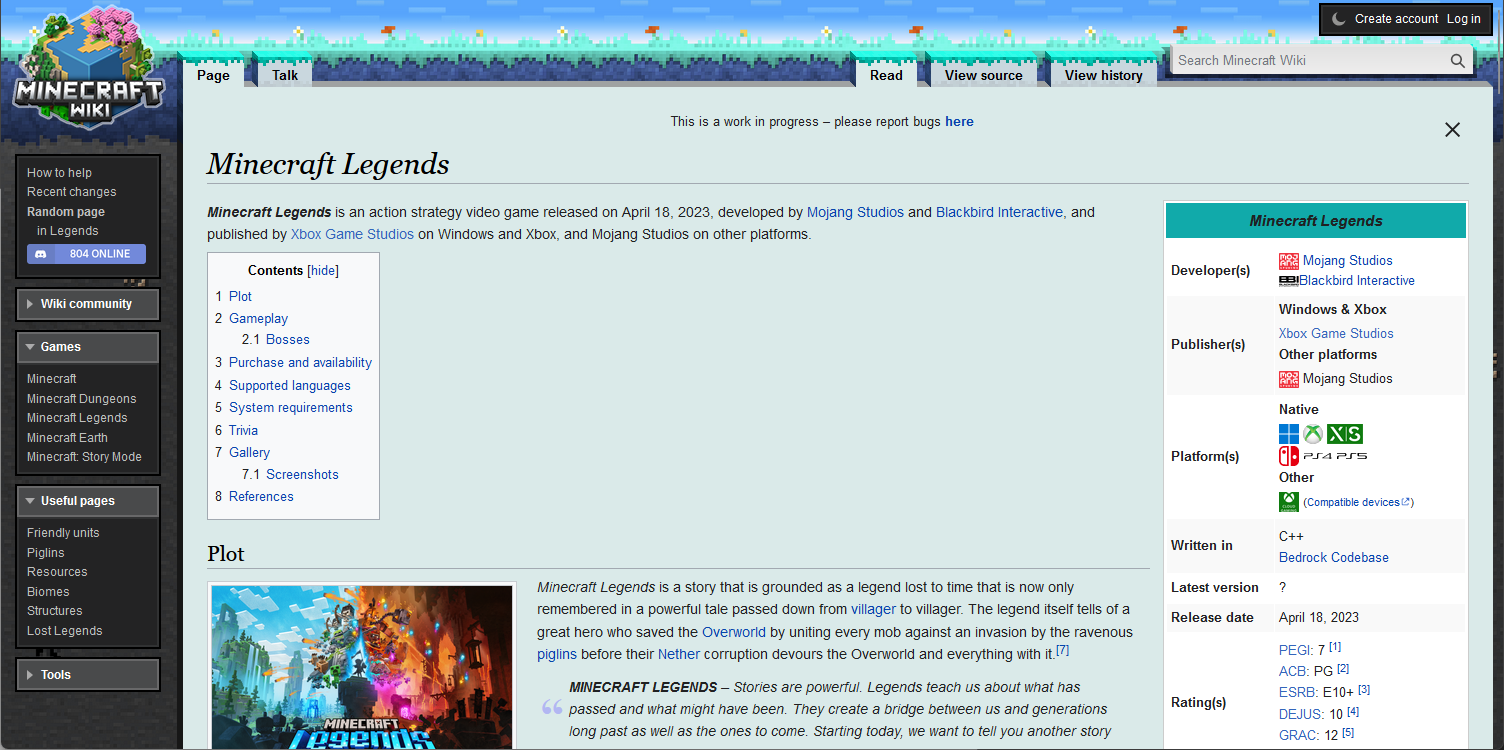
Task: Click the Xbox Cloud Gaming icon
Action: pyautogui.click(x=1289, y=502)
